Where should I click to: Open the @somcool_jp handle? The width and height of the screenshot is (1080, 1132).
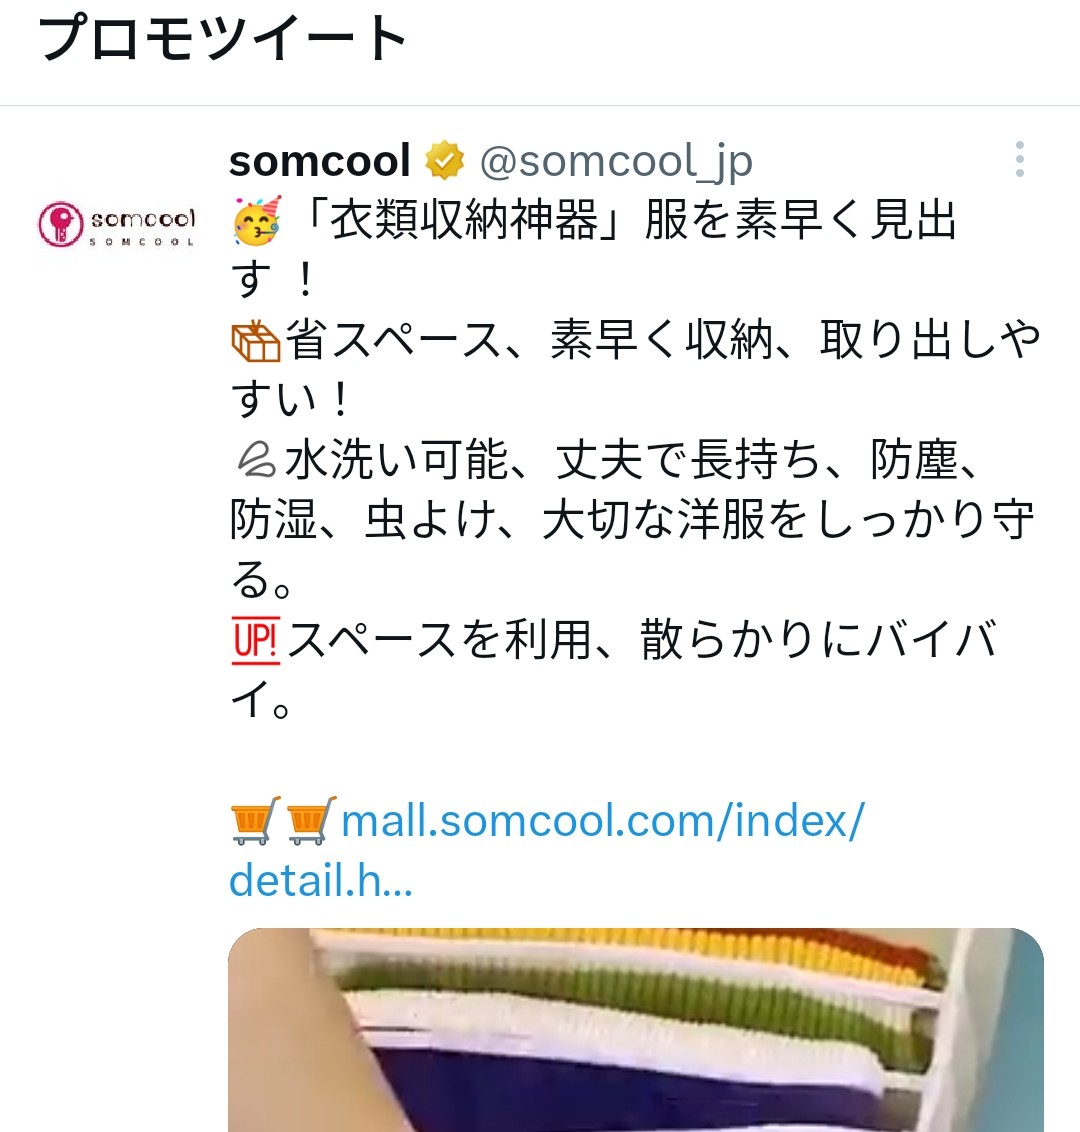pos(617,161)
